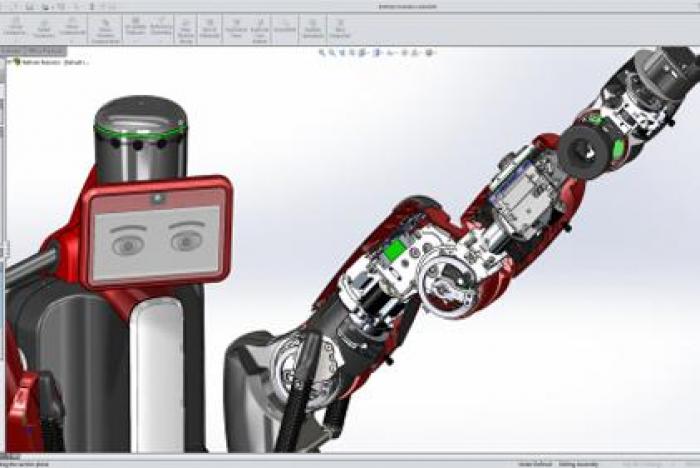This screenshot has height=468, width=700.
Task: Toggle the Instant3D mode
Action: (285, 27)
